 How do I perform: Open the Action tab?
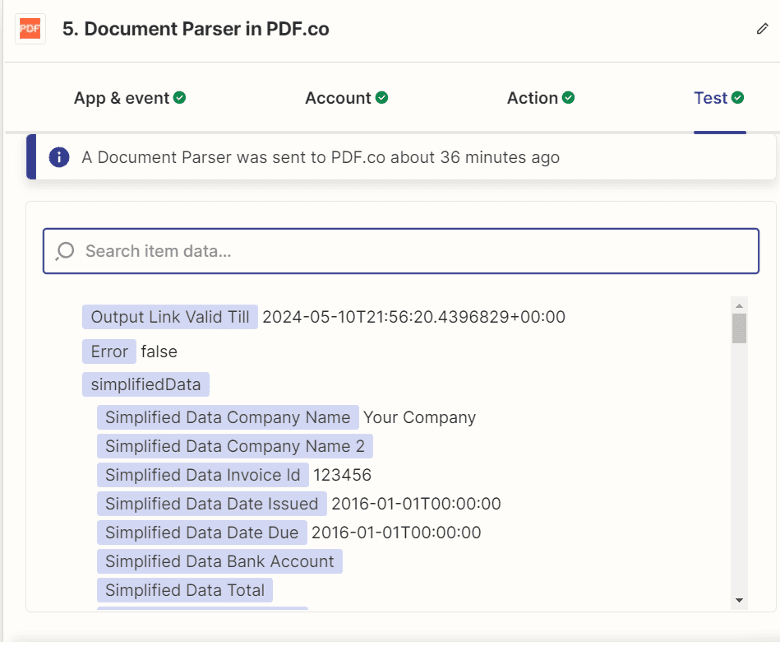pyautogui.click(x=541, y=98)
